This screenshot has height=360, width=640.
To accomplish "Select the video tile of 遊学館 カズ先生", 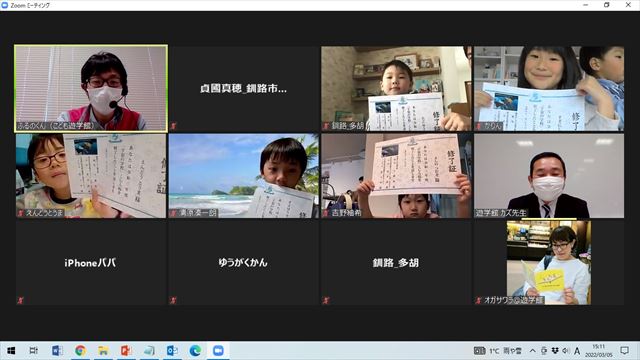I will 549,176.
